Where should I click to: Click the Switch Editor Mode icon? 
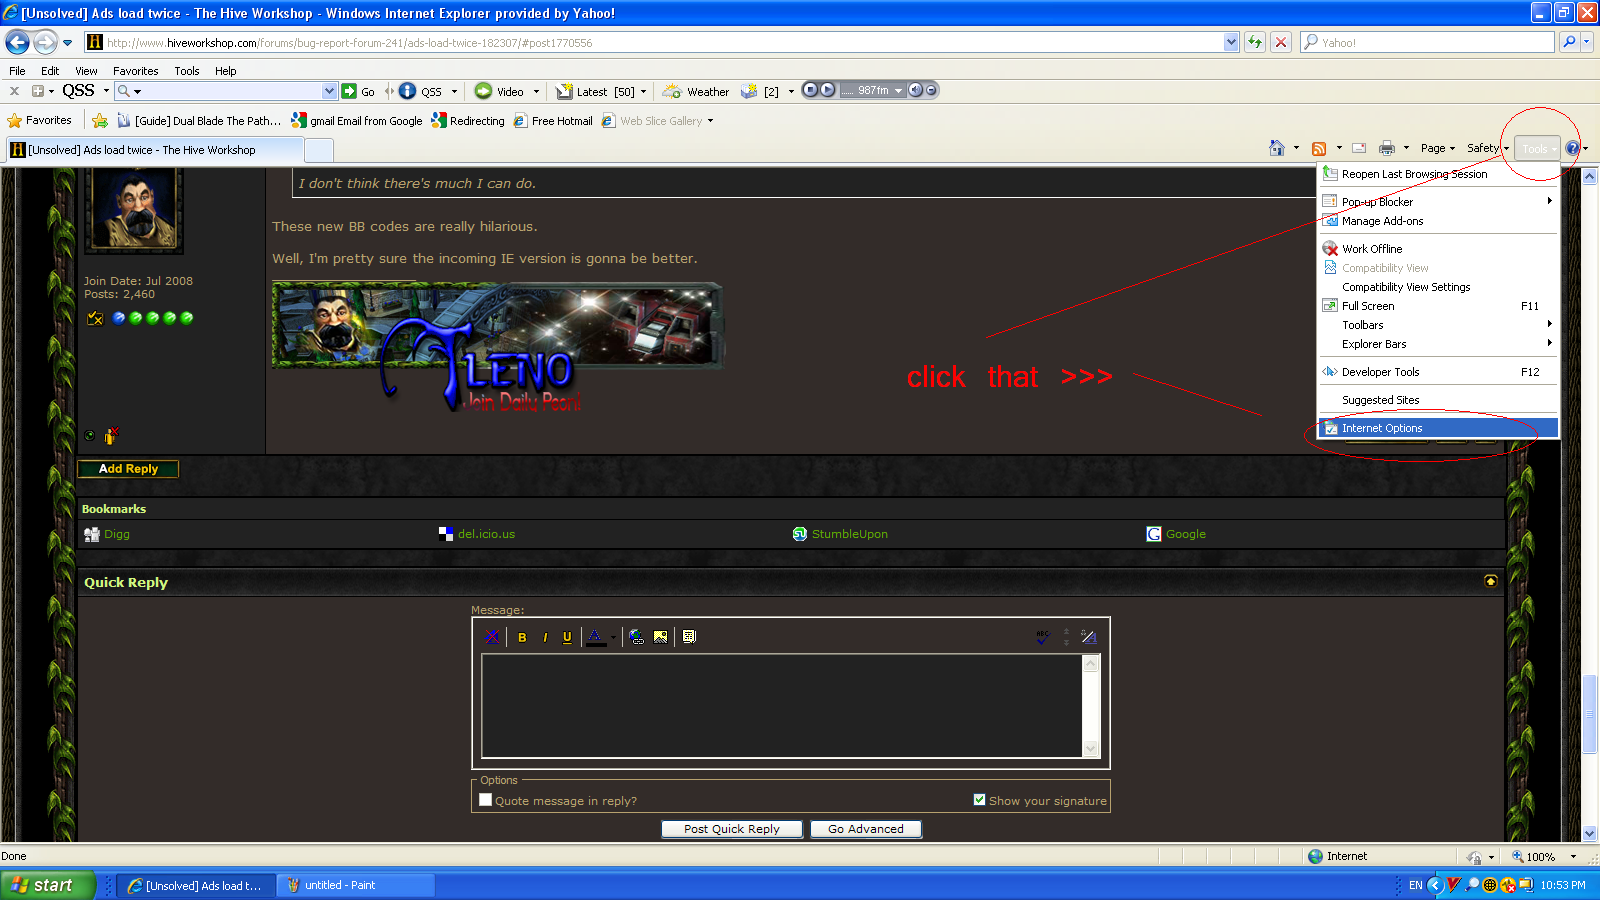pyautogui.click(x=1089, y=637)
